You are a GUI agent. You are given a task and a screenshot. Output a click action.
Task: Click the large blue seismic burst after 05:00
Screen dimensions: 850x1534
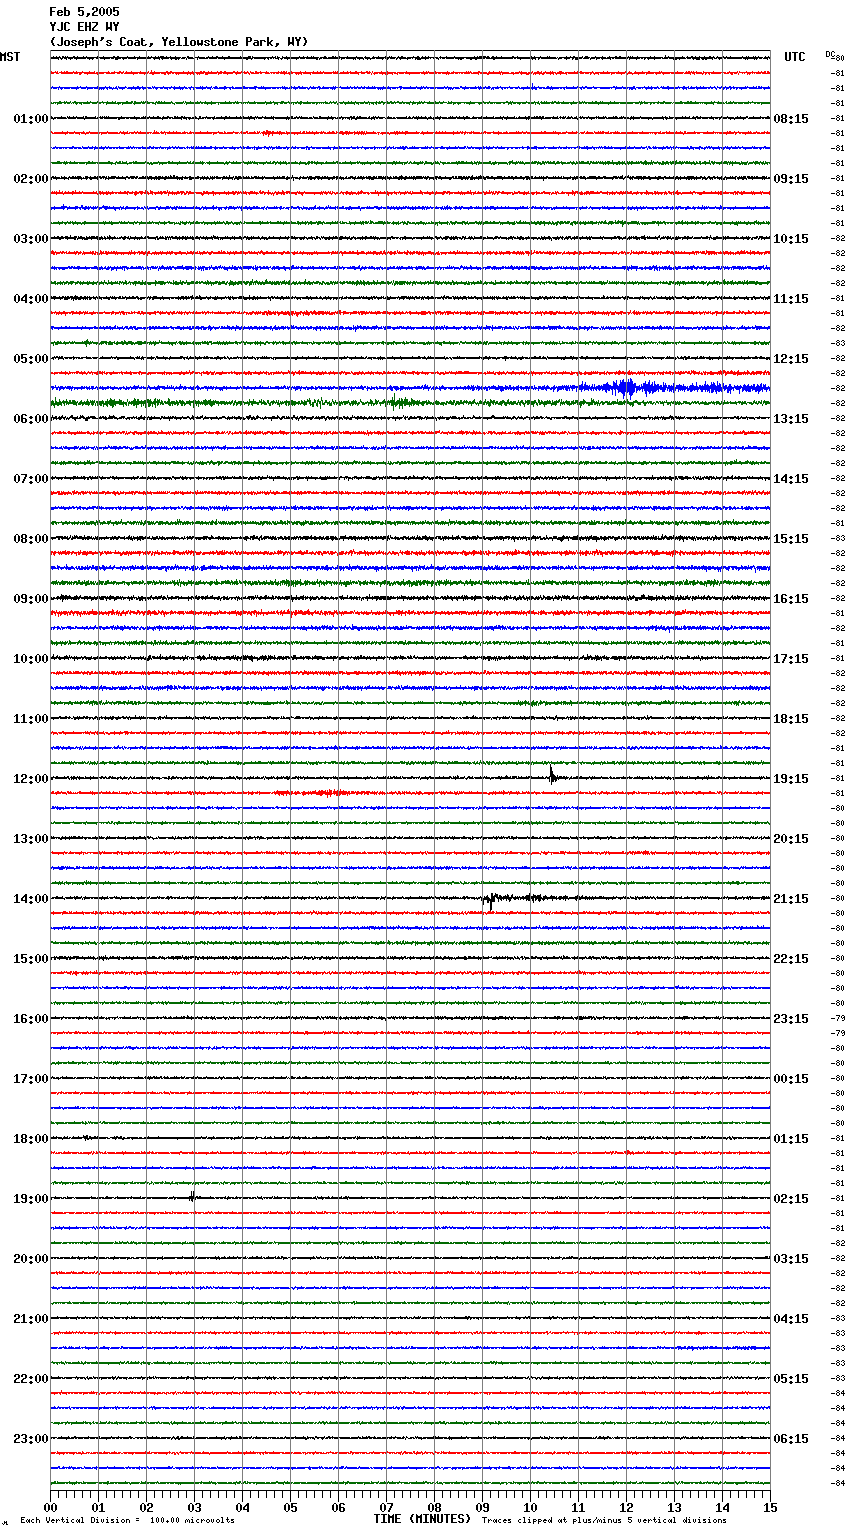pyautogui.click(x=628, y=388)
